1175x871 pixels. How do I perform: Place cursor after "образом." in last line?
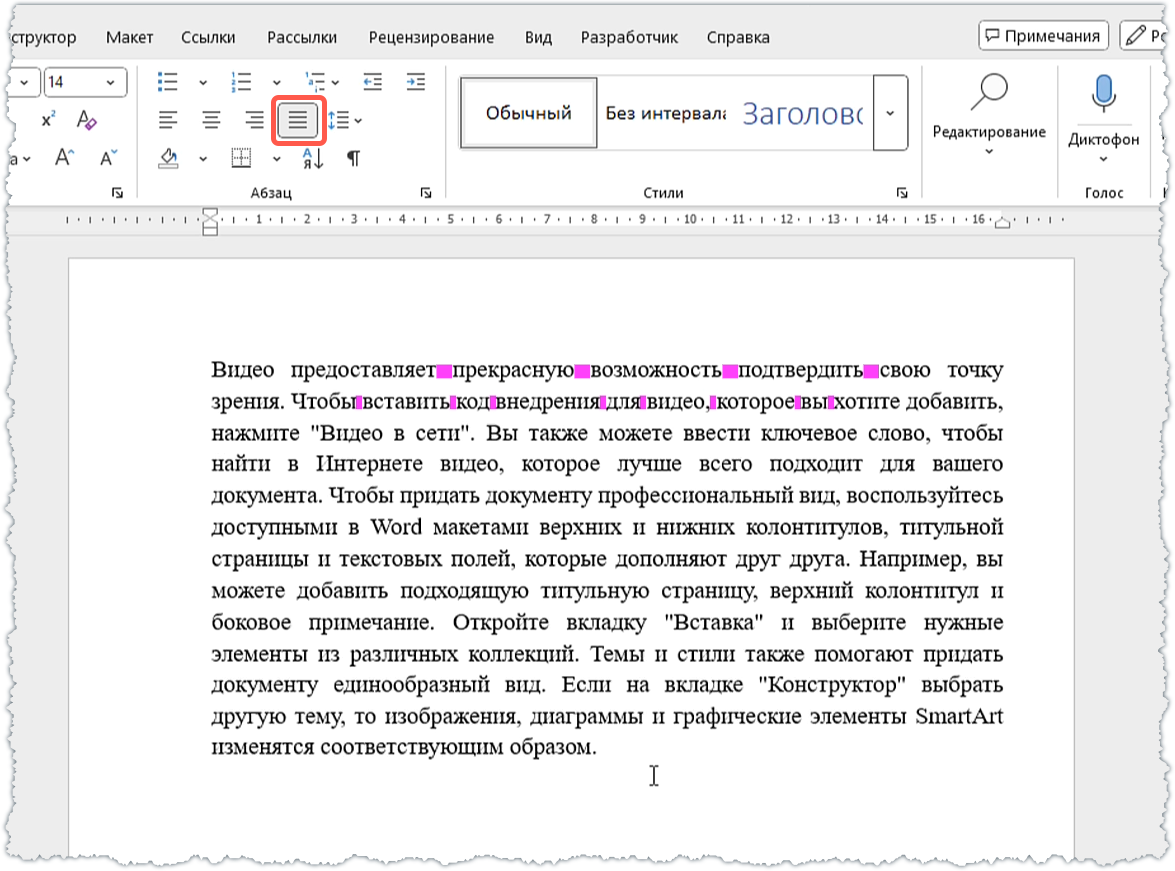point(597,747)
